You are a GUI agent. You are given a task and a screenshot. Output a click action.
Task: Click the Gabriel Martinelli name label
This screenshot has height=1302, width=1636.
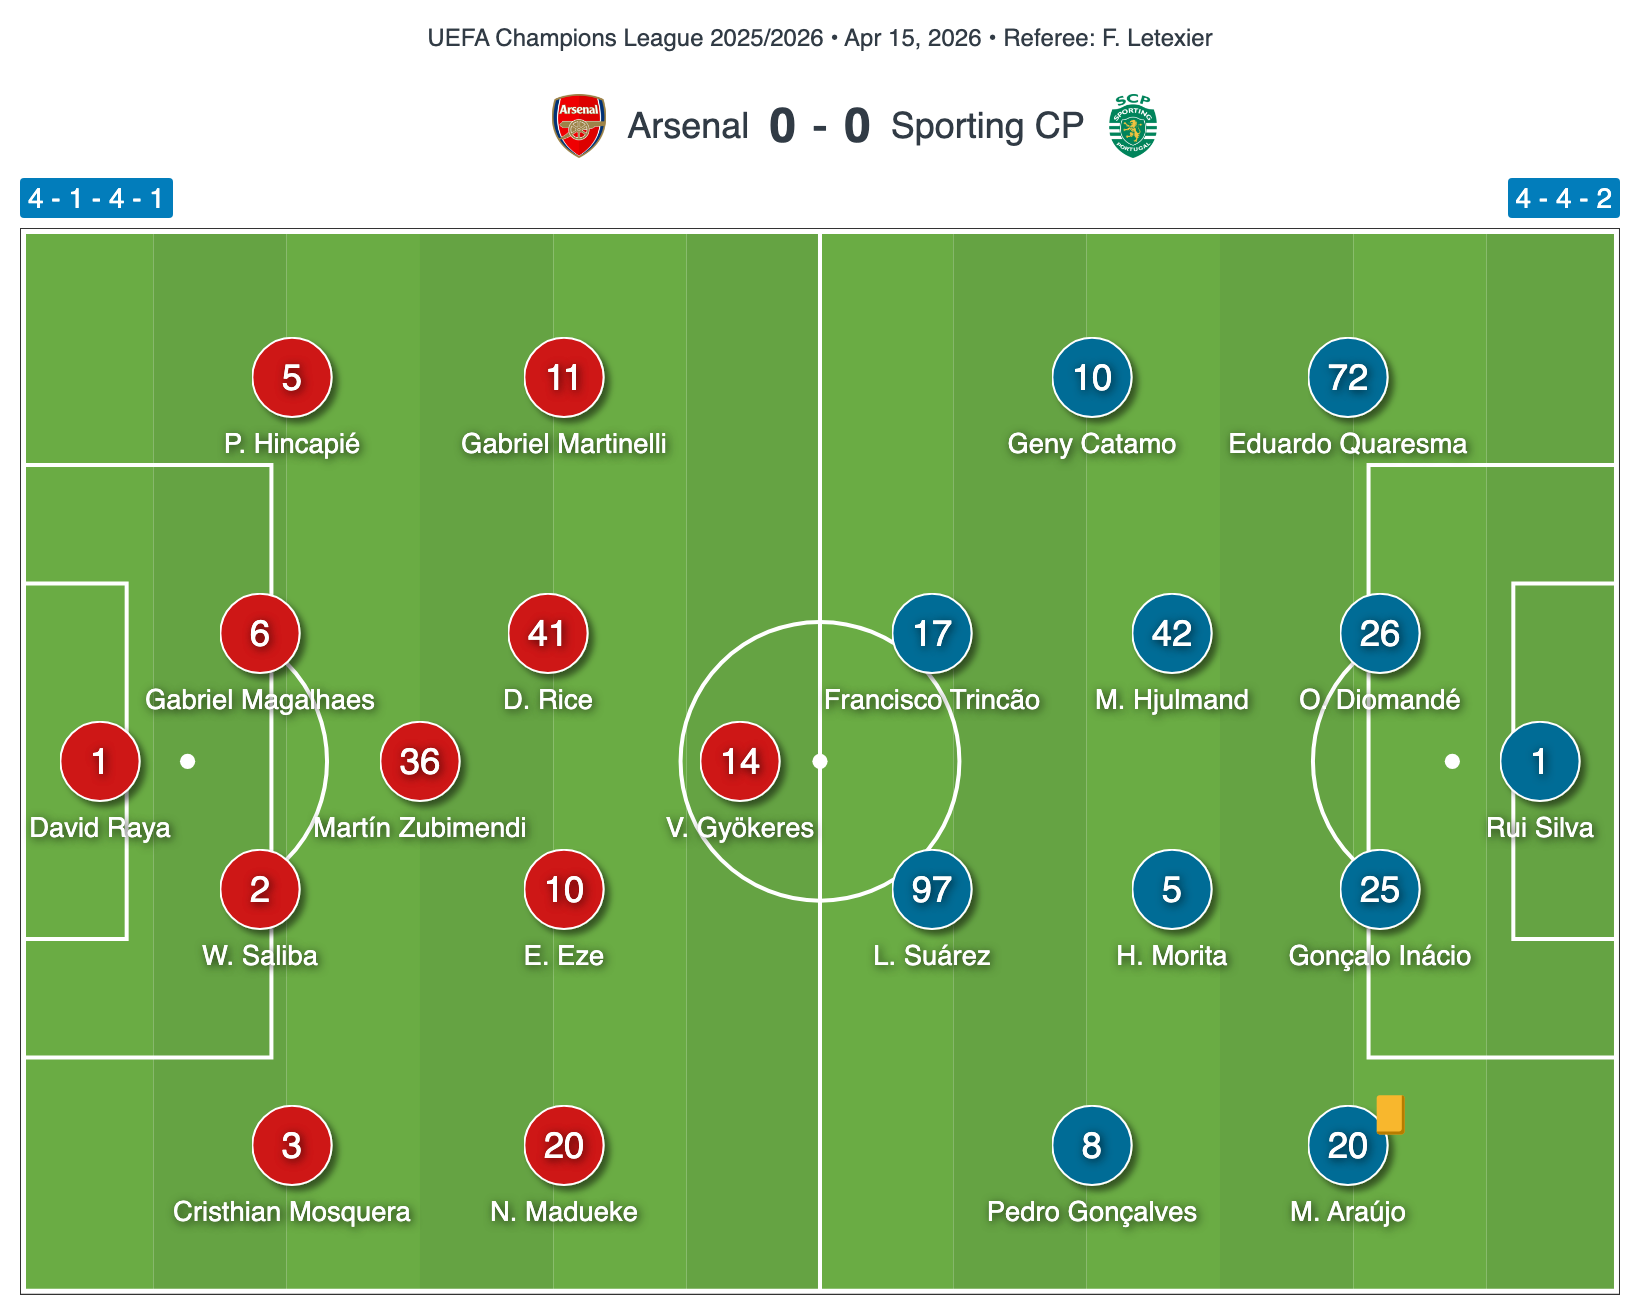point(563,443)
